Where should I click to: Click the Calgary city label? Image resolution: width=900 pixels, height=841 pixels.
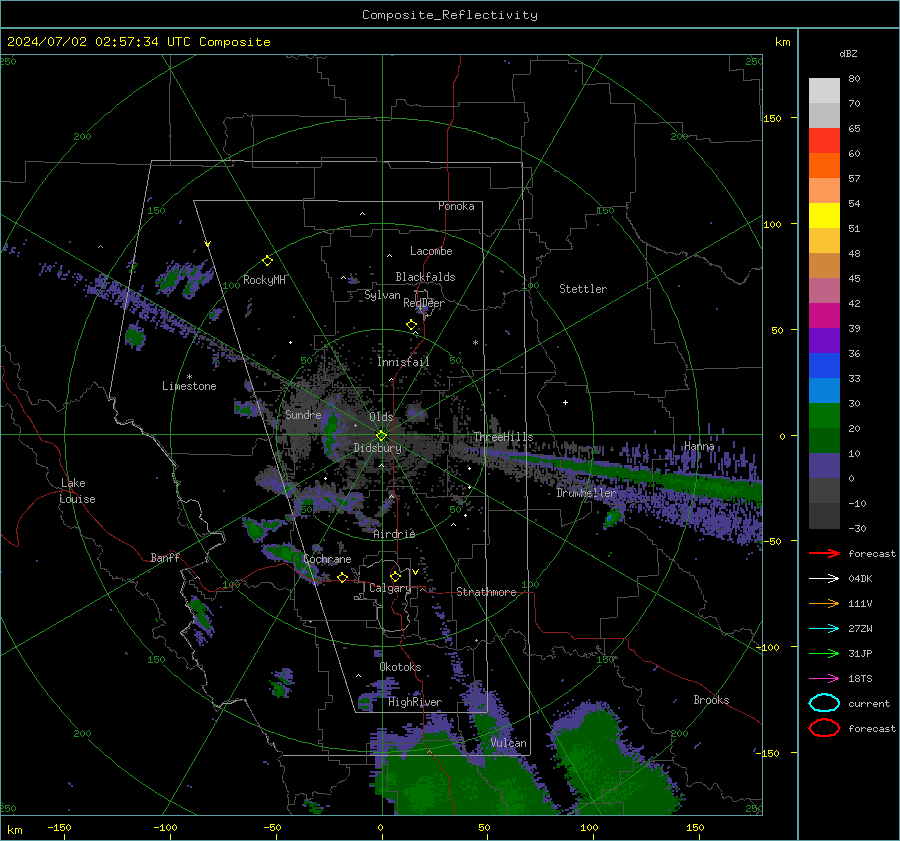tap(390, 588)
